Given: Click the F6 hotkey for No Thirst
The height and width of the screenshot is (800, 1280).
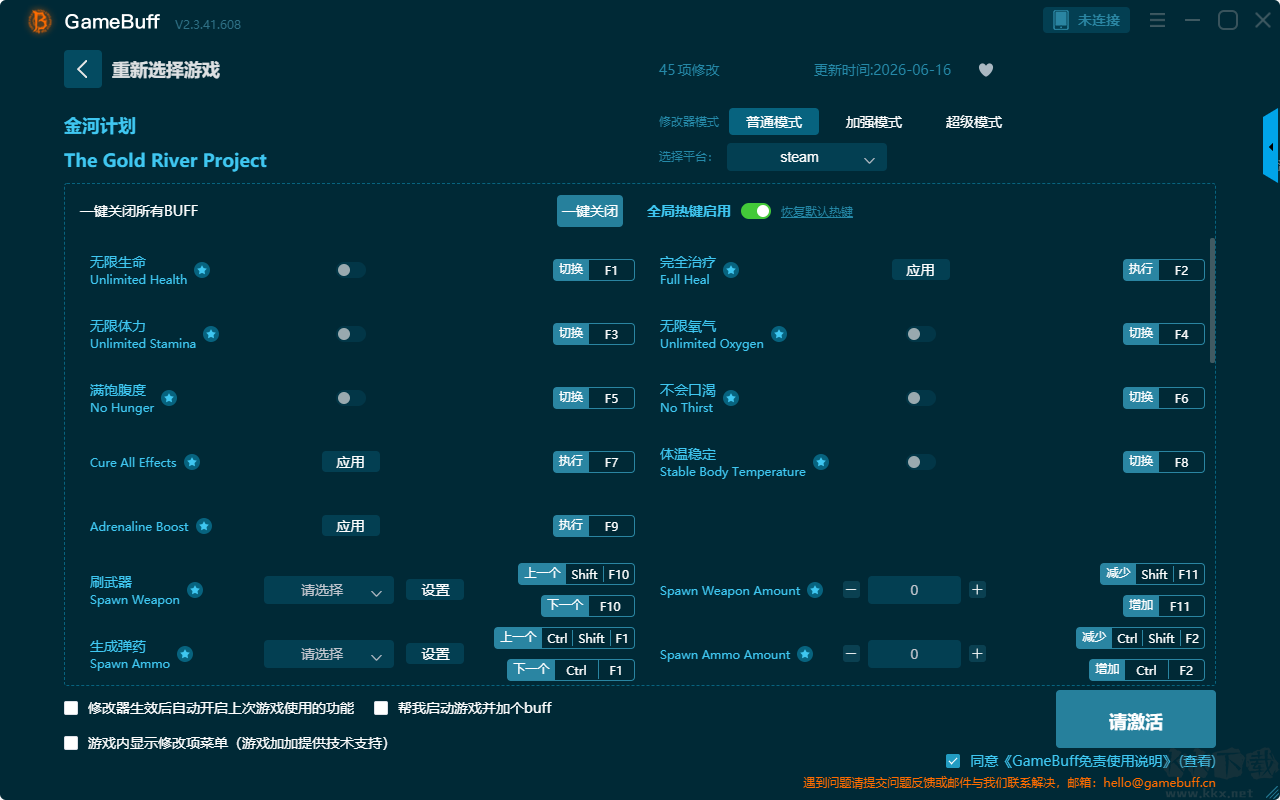Looking at the screenshot, I should point(1181,398).
